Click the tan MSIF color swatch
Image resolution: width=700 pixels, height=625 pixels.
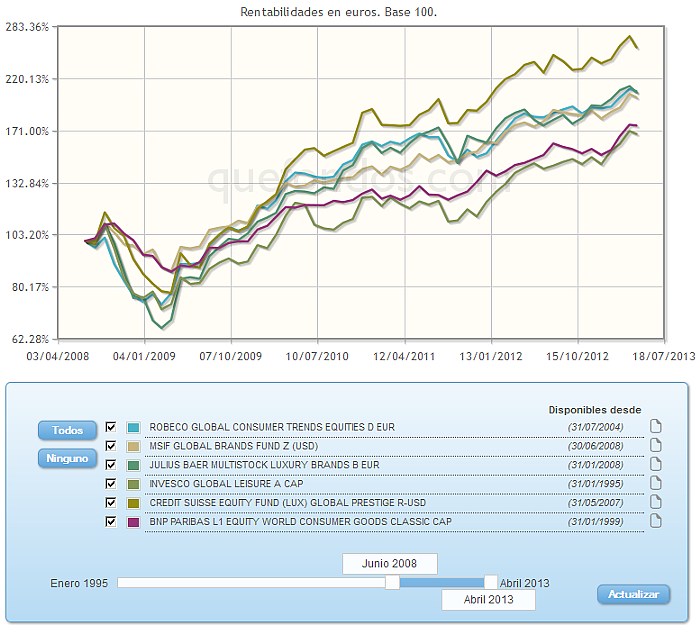point(133,446)
